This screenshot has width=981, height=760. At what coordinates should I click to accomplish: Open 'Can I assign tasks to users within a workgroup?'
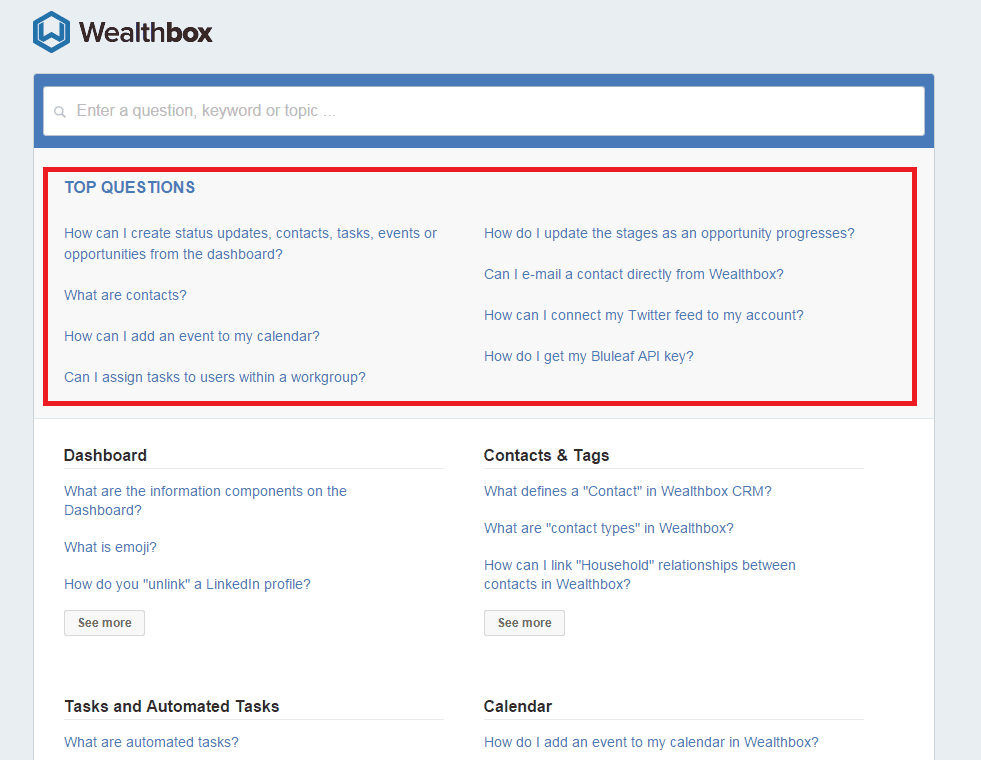pyautogui.click(x=215, y=377)
